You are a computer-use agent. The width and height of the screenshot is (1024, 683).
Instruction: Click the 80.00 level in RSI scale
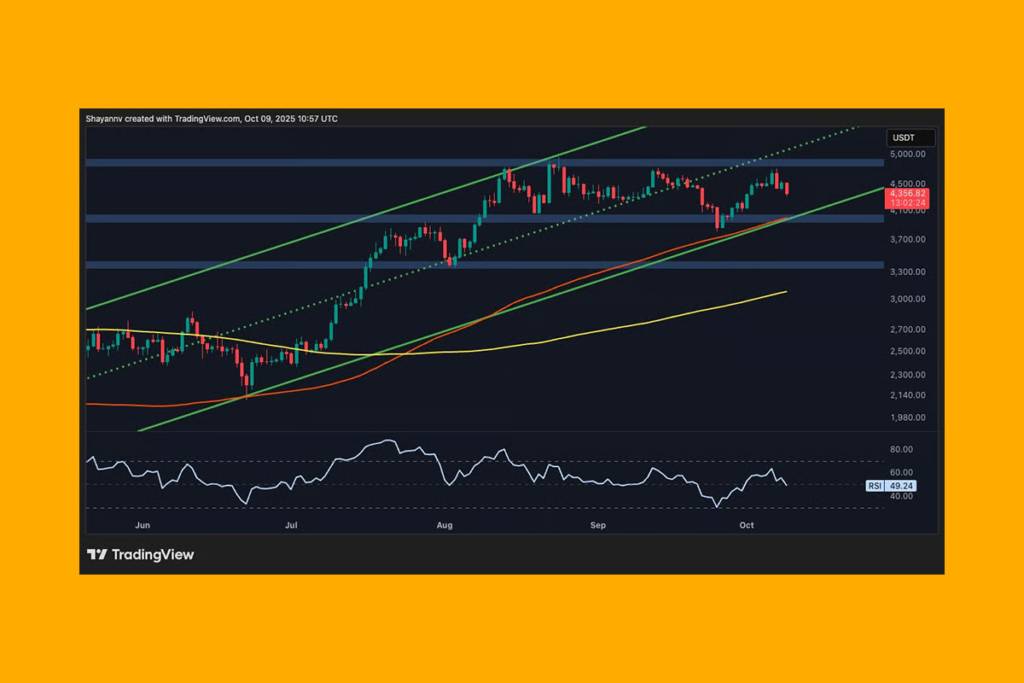(903, 448)
